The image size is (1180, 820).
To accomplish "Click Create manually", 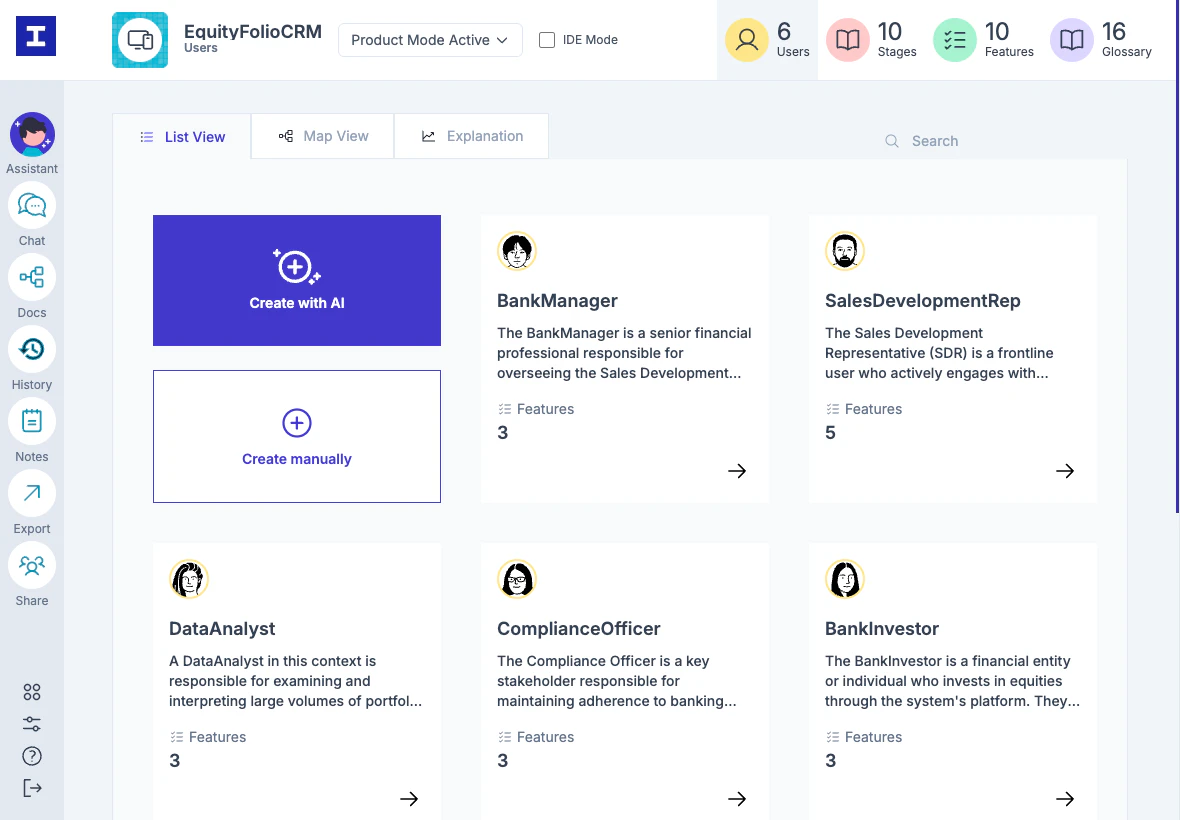I will tap(296, 436).
